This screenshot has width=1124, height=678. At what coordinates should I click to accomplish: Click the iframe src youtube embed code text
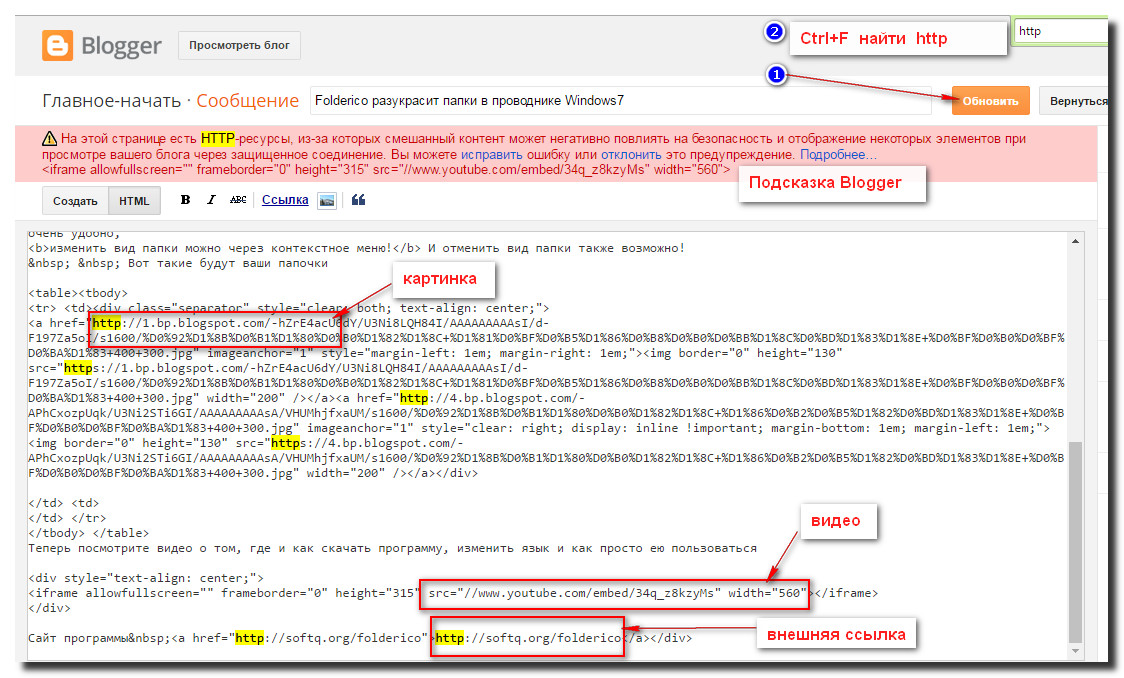614,593
